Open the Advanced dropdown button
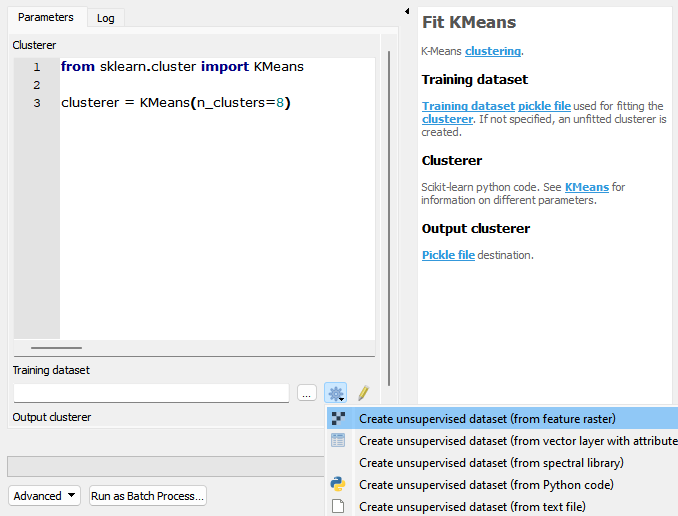Image resolution: width=678 pixels, height=516 pixels. [44, 496]
